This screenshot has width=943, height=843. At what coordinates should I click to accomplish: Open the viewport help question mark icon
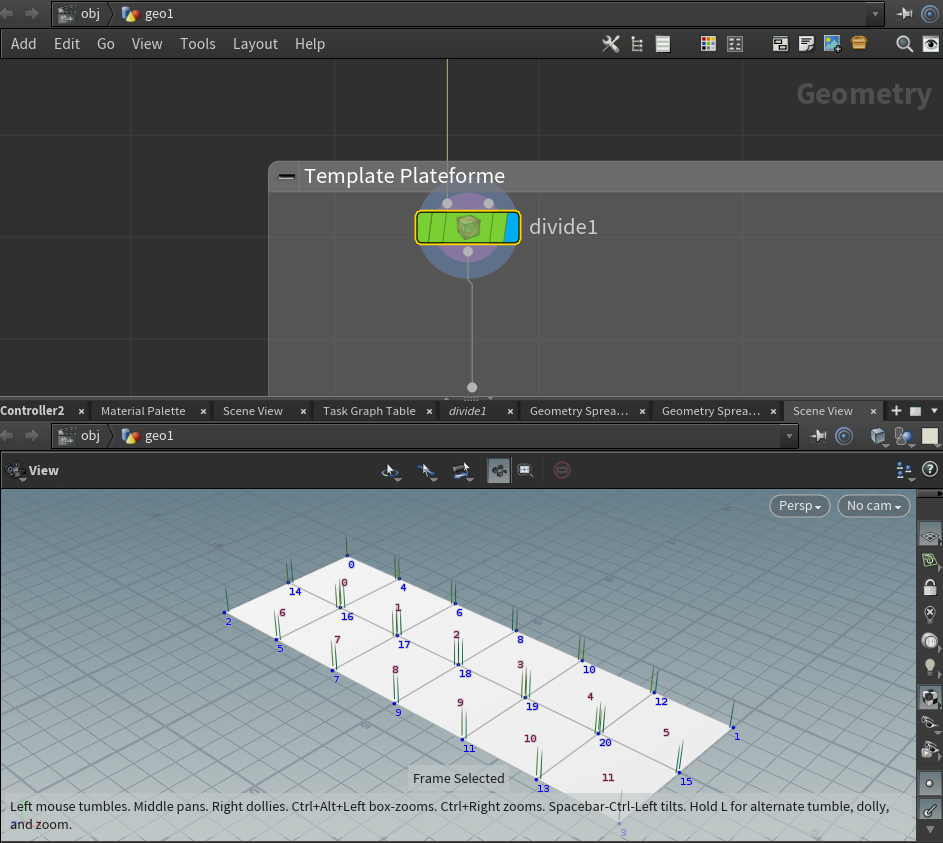click(x=929, y=469)
